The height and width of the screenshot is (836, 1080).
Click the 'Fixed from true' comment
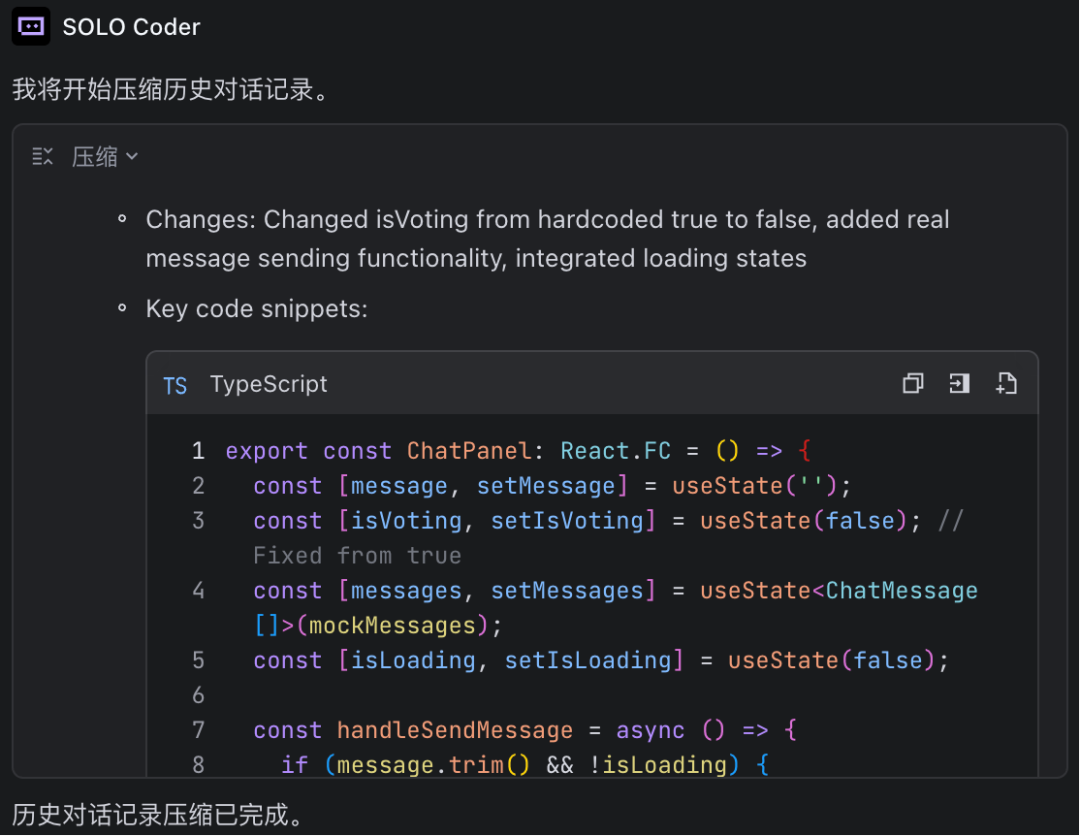tap(357, 556)
